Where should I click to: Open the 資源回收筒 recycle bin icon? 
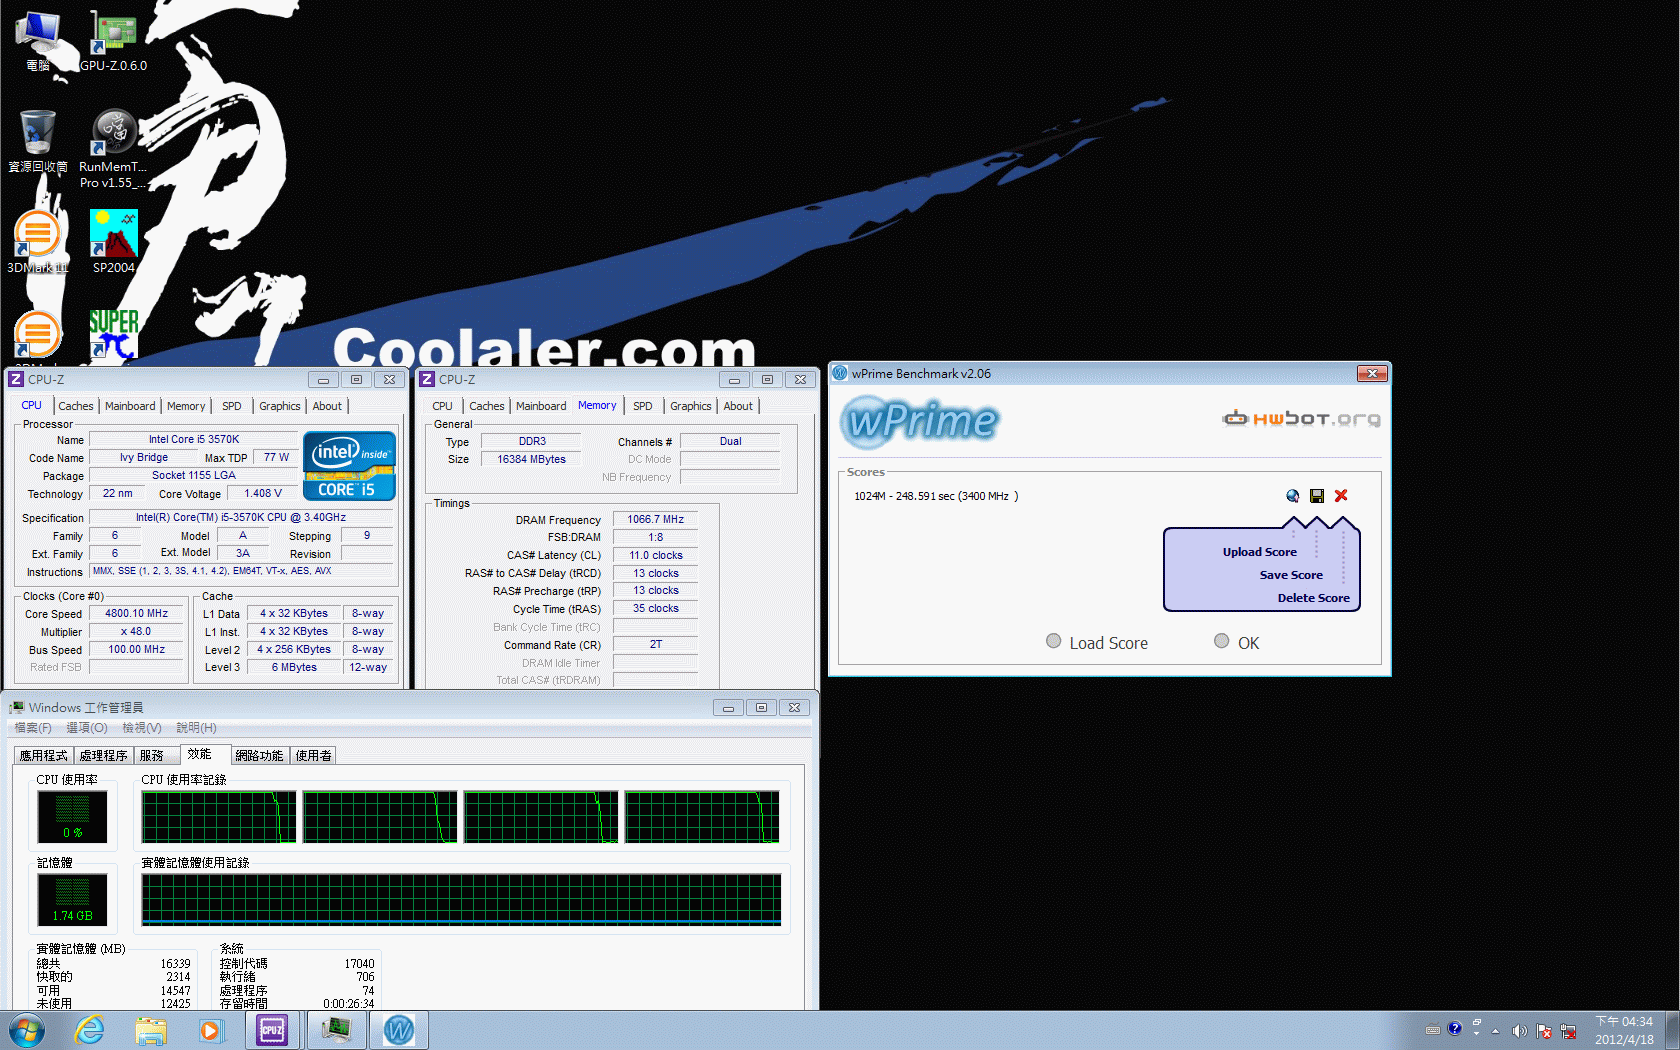38,141
